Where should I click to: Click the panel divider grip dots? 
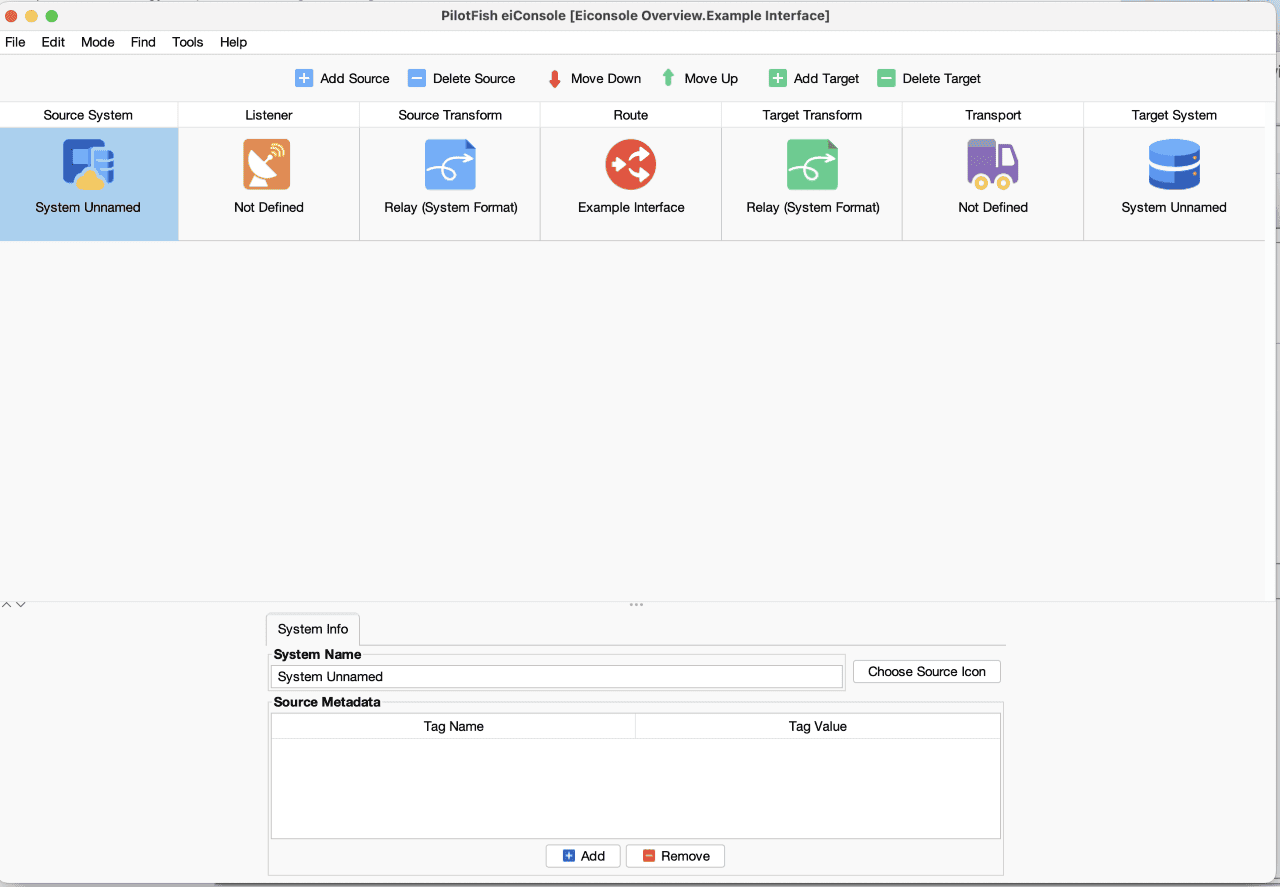click(x=636, y=605)
